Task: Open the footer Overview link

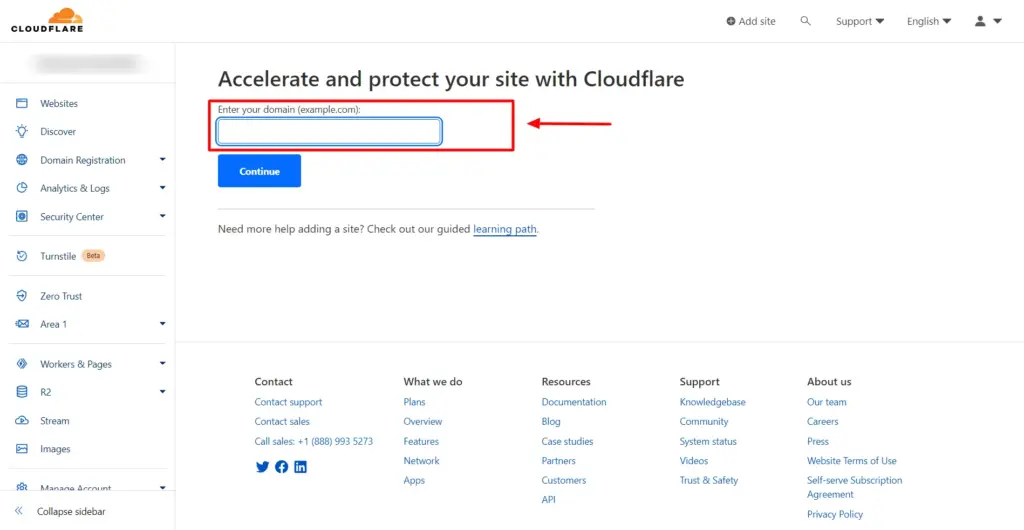Action: point(423,422)
